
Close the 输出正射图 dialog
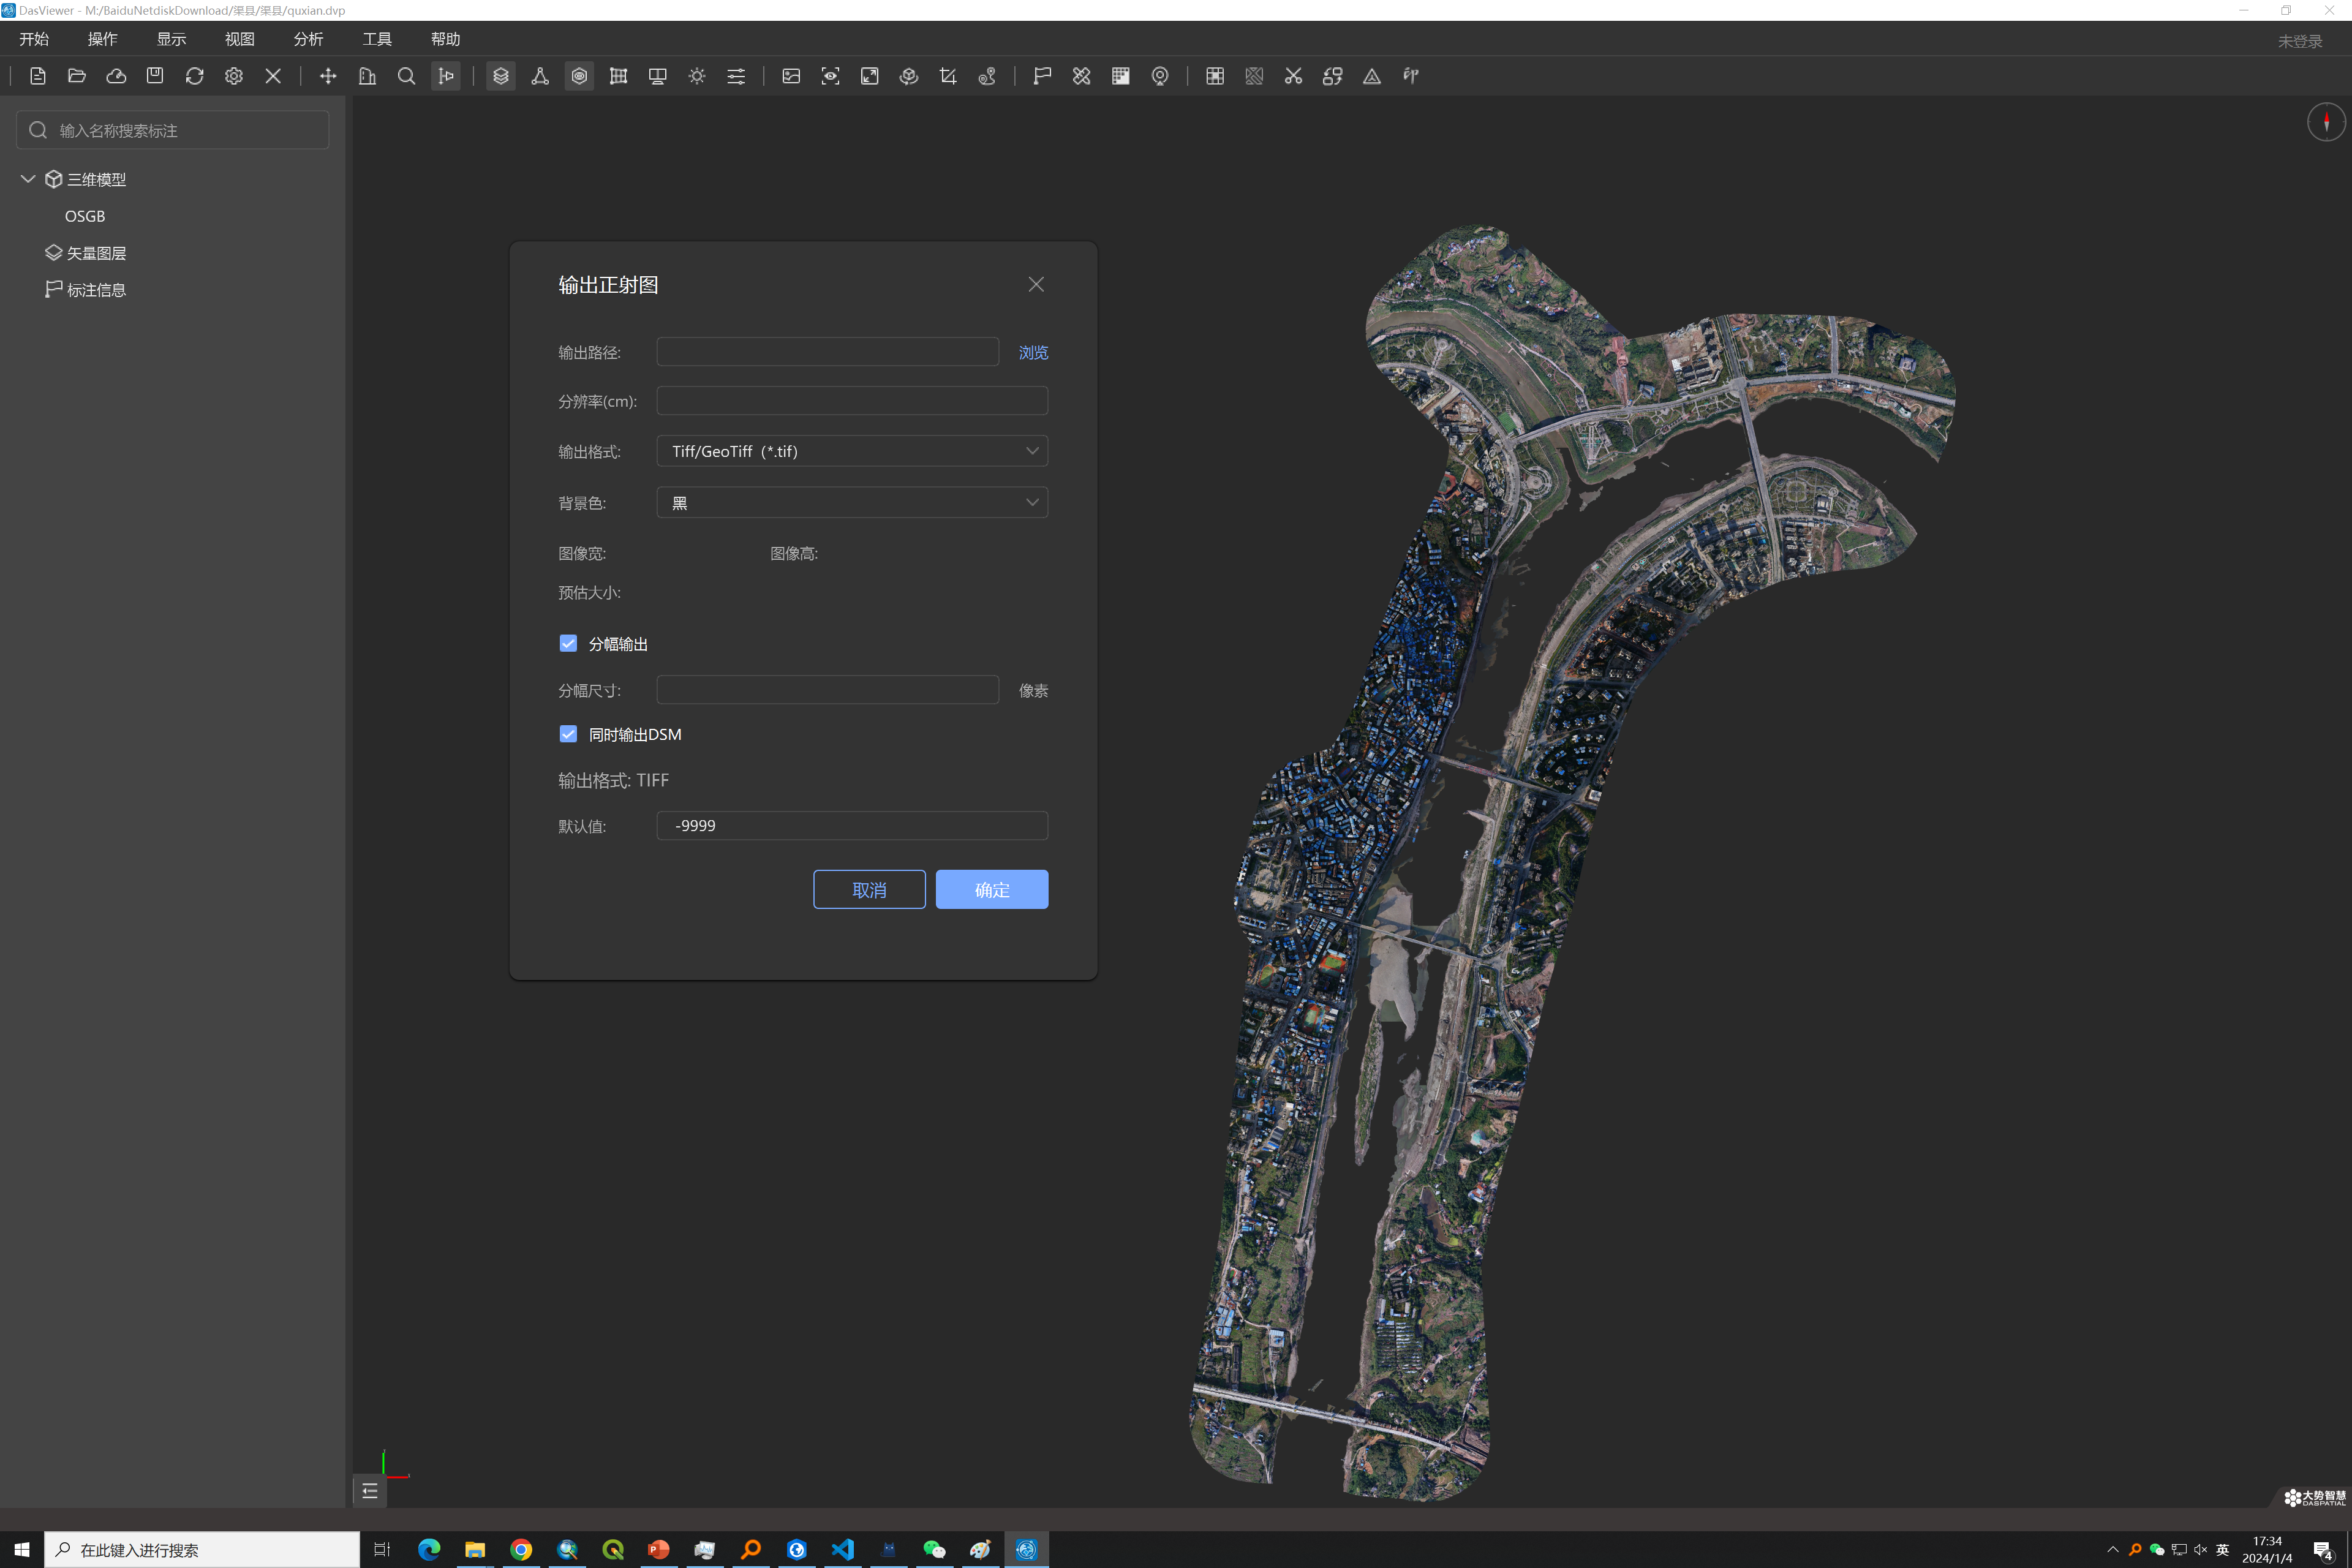tap(1036, 284)
